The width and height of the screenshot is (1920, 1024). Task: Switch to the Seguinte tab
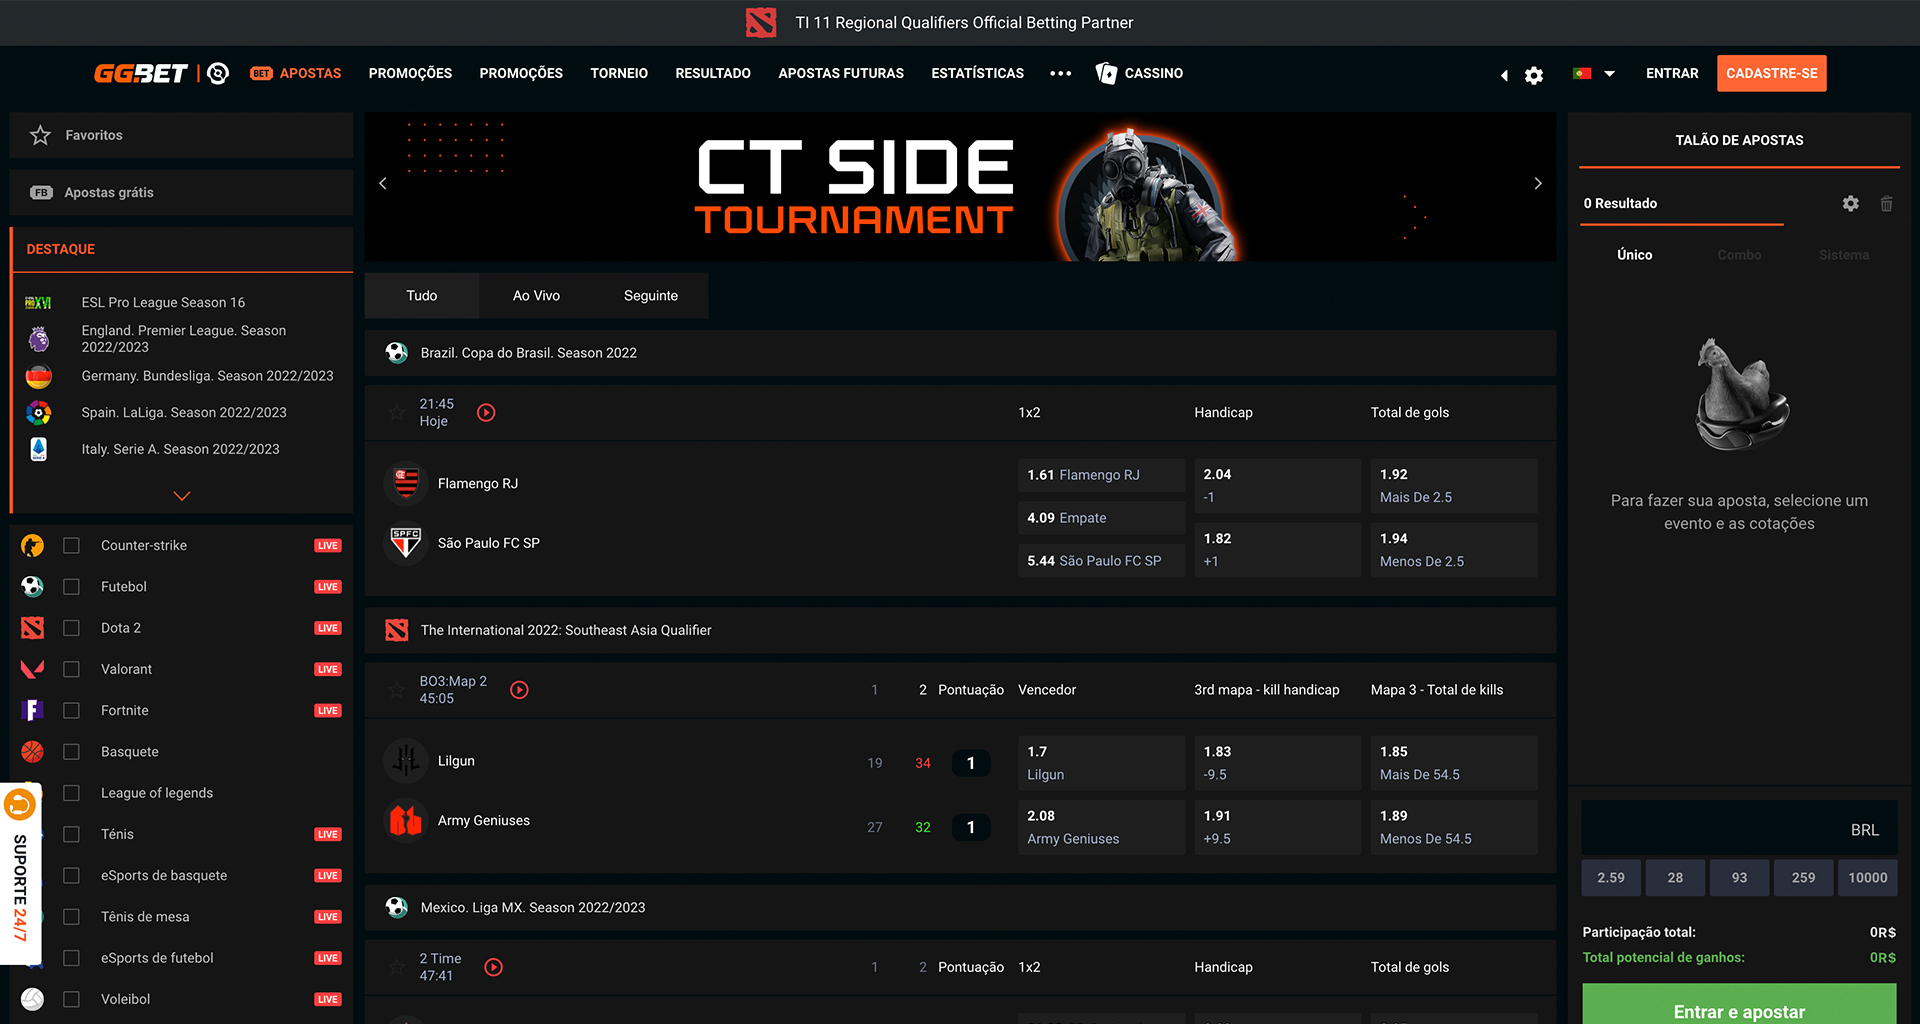point(651,296)
